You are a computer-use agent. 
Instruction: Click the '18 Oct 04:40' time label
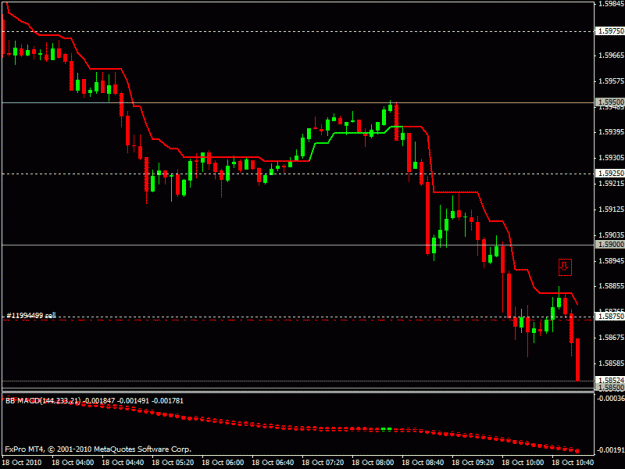point(123,462)
